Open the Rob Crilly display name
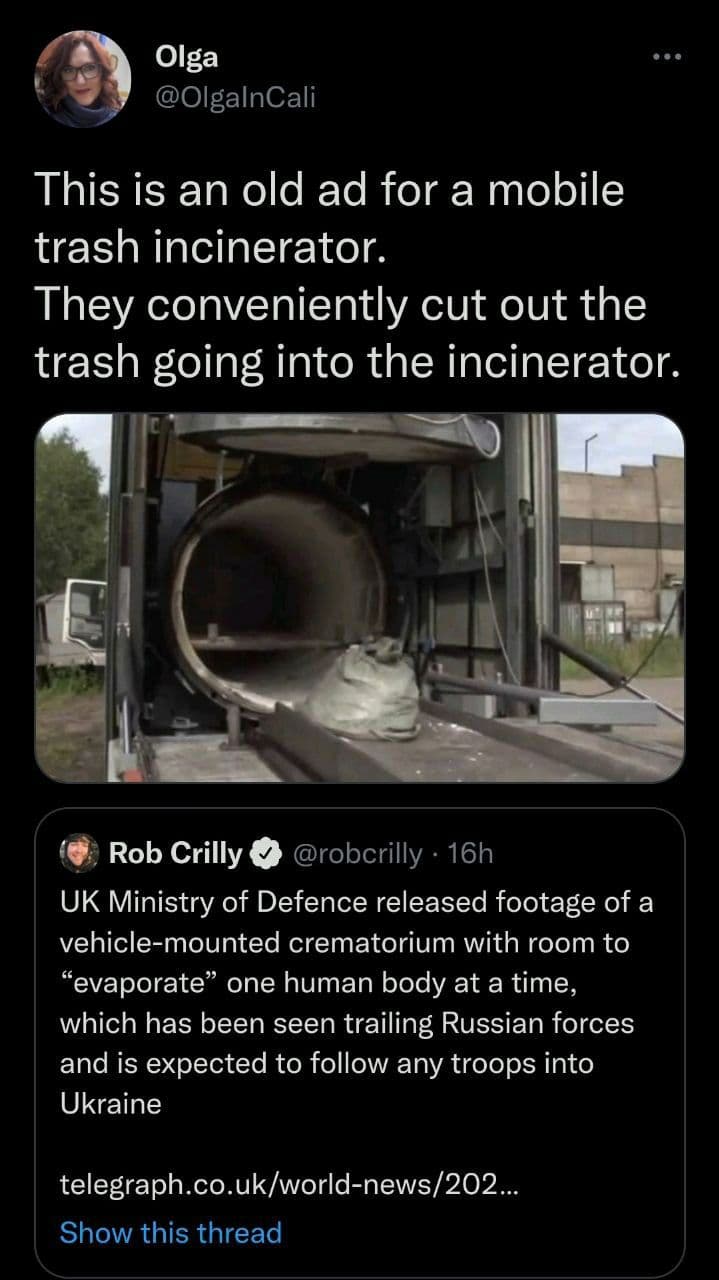 (x=175, y=853)
